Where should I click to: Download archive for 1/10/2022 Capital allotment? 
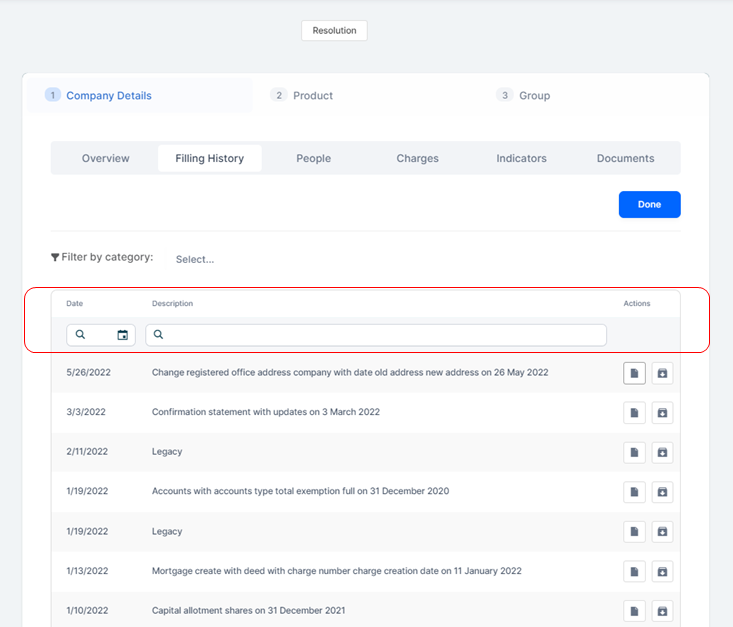[662, 611]
